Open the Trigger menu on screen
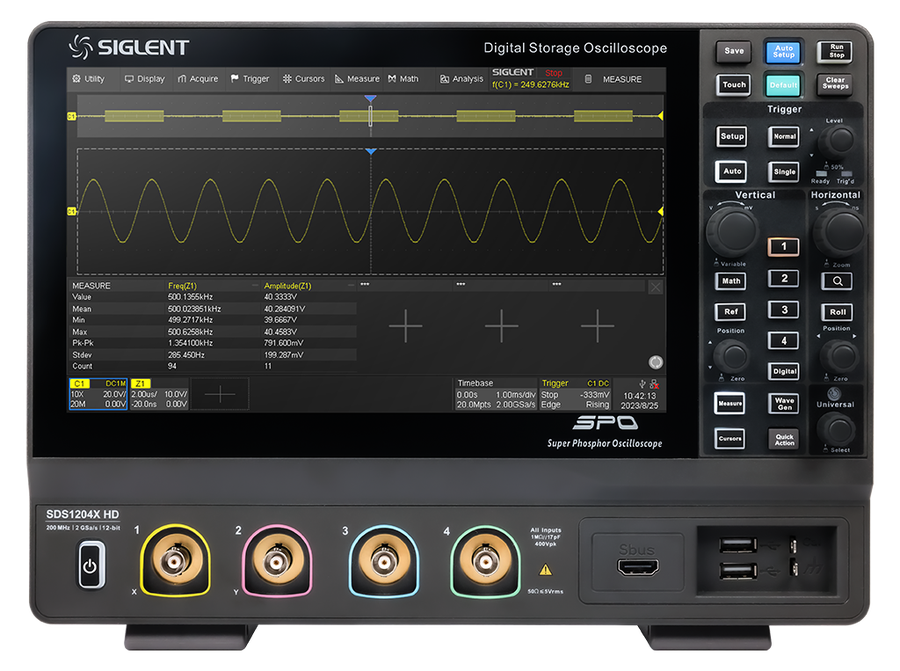The image size is (900, 671). (x=250, y=79)
